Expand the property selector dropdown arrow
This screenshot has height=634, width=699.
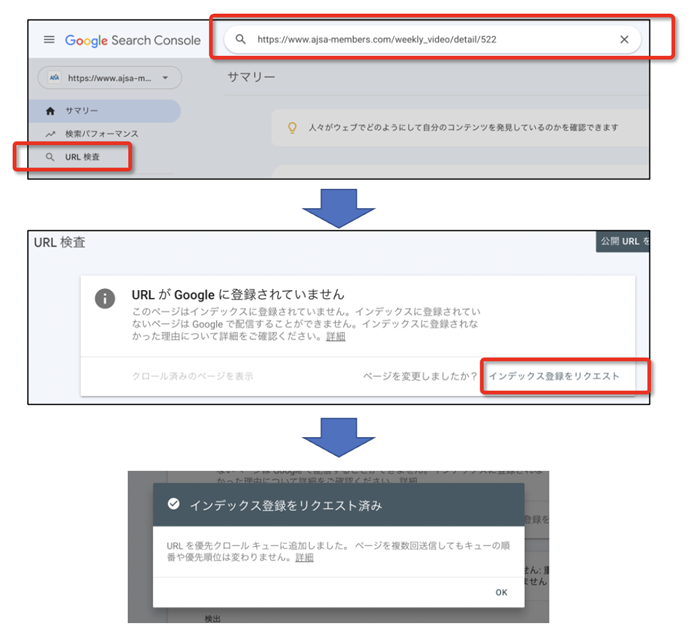click(x=165, y=78)
